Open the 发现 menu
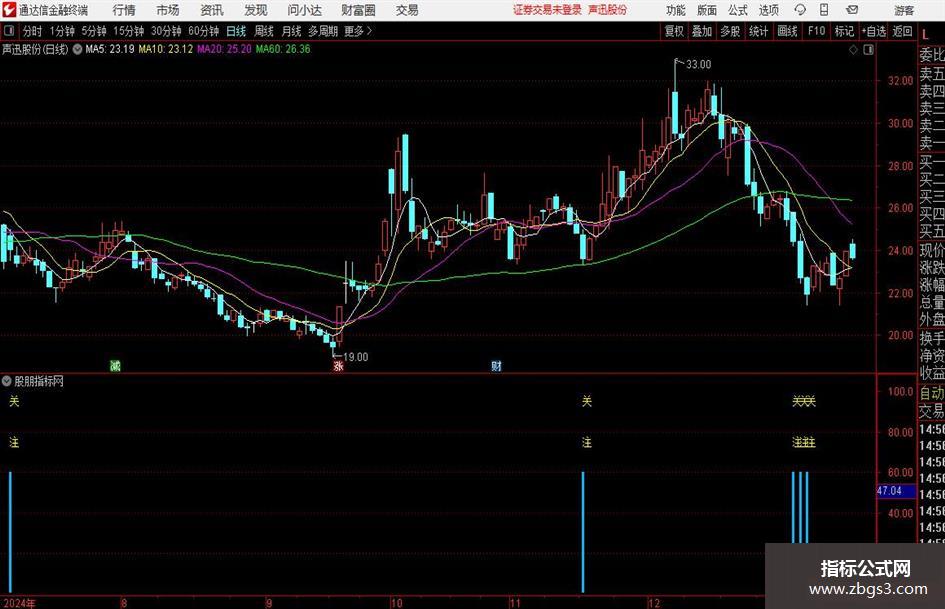This screenshot has height=609, width=945. click(x=256, y=10)
